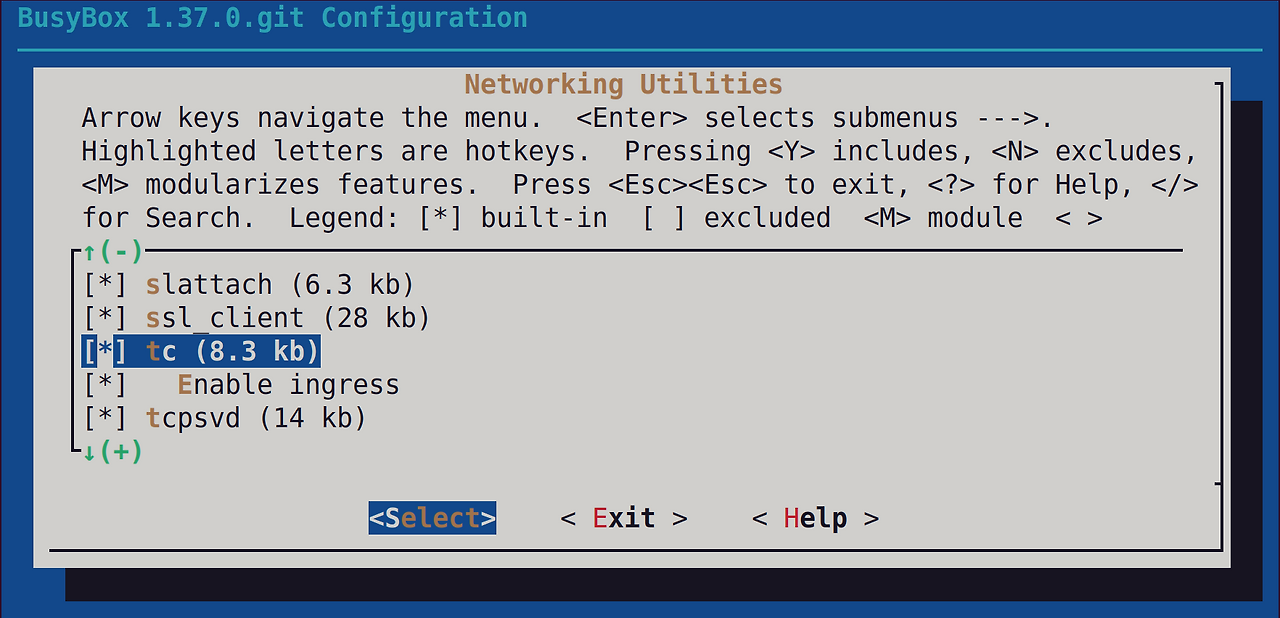Select the ssl_client (28 kb) entry

pyautogui.click(x=288, y=318)
